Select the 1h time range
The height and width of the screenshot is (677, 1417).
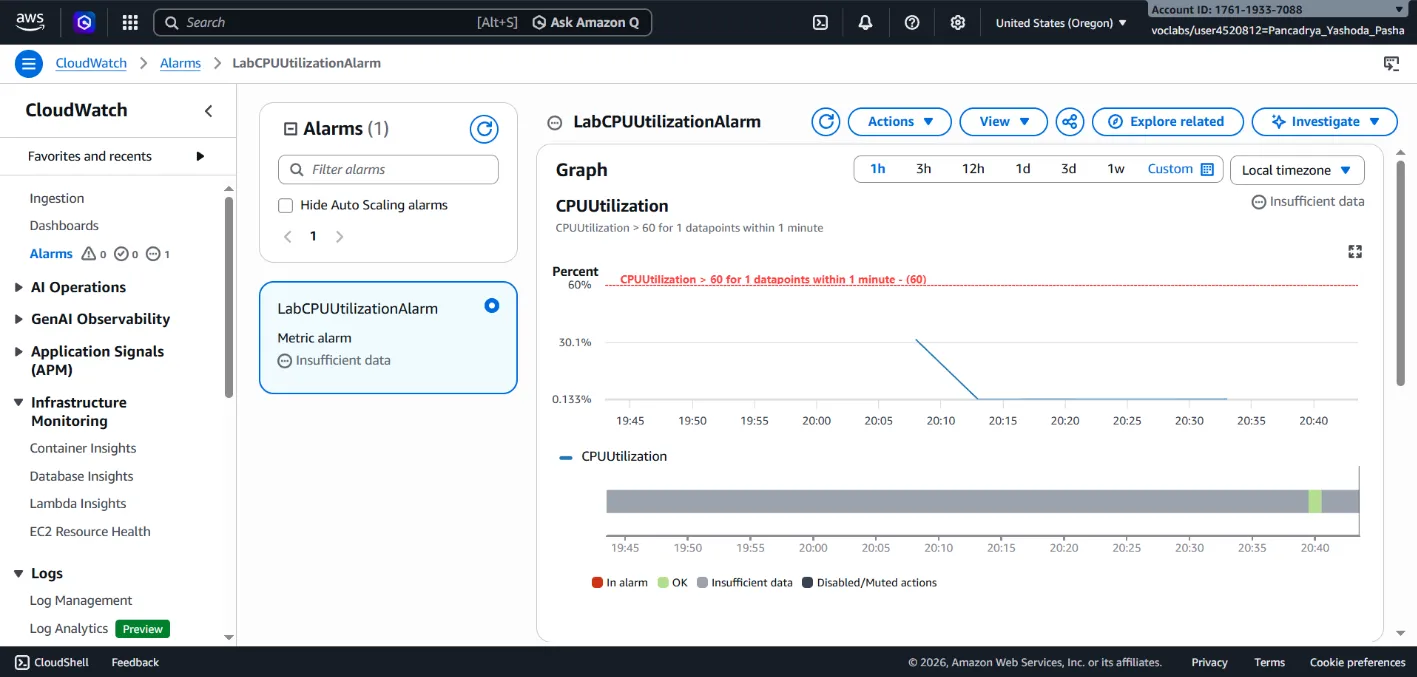click(x=878, y=169)
